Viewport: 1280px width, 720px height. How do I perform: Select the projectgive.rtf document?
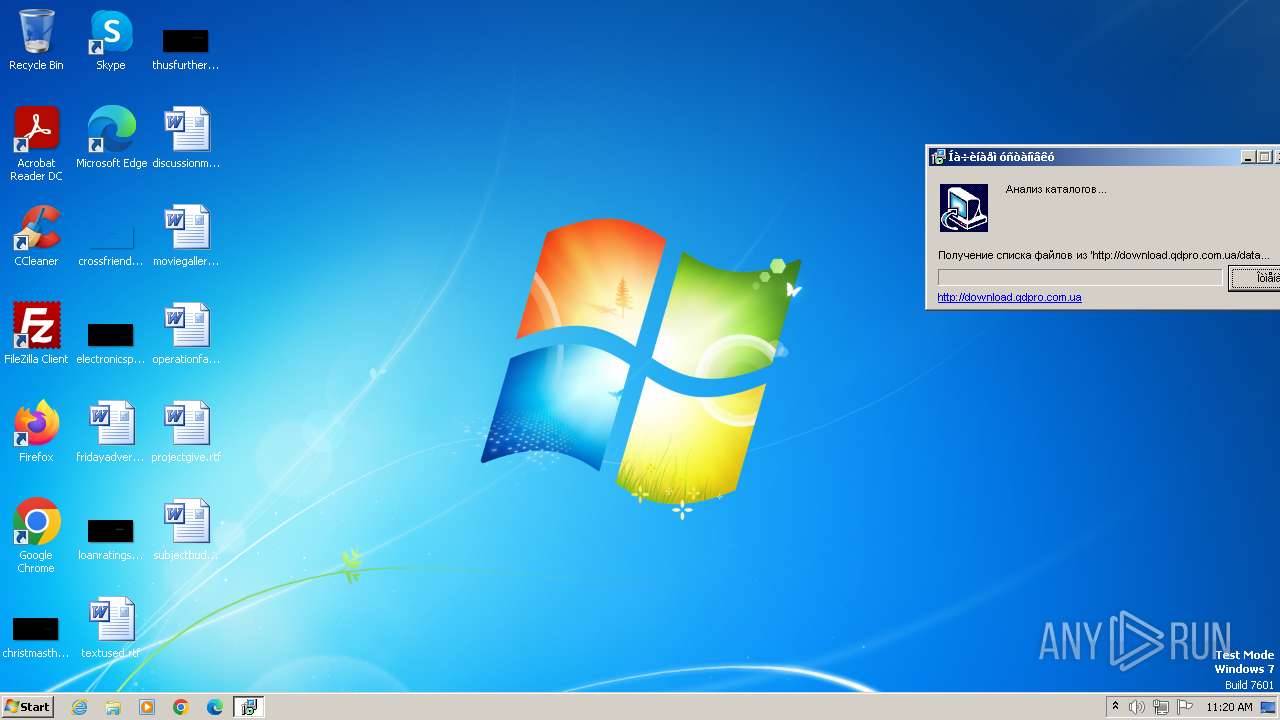[186, 432]
